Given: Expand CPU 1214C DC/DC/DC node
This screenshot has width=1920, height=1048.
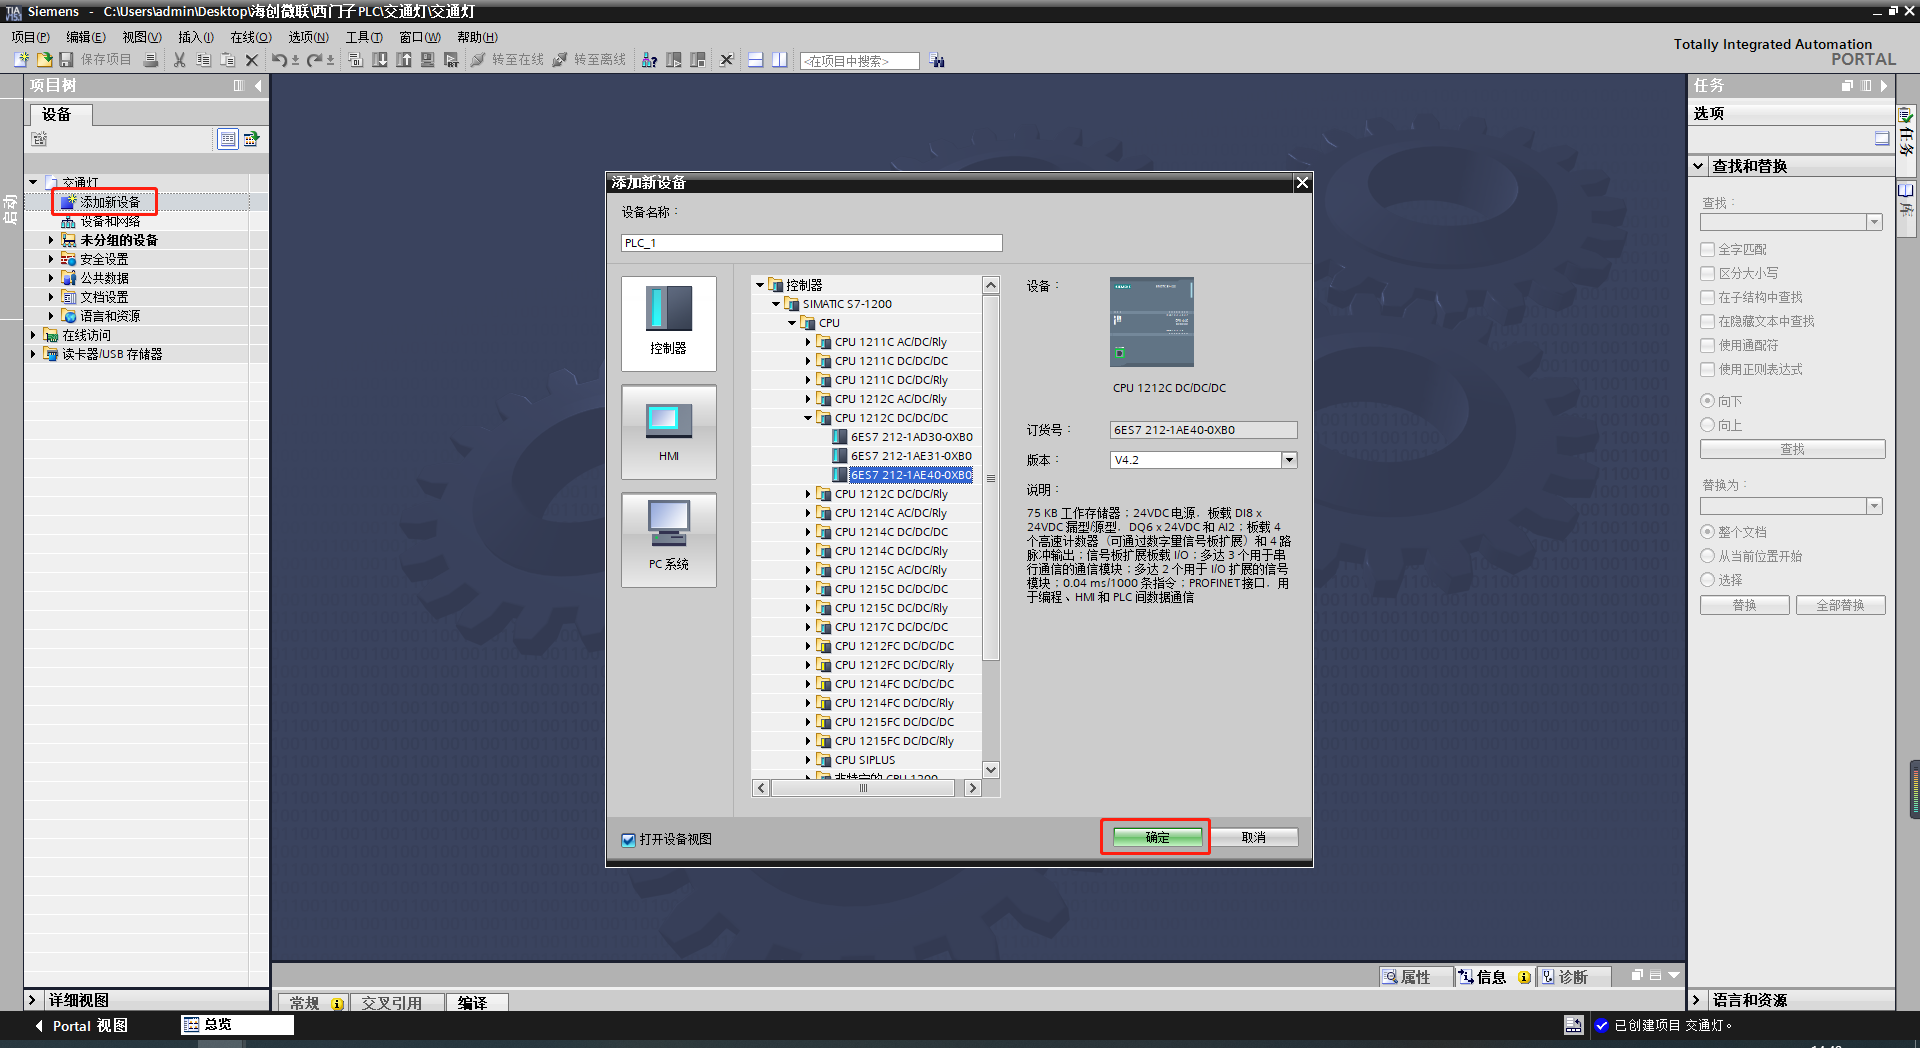Looking at the screenshot, I should pos(808,532).
